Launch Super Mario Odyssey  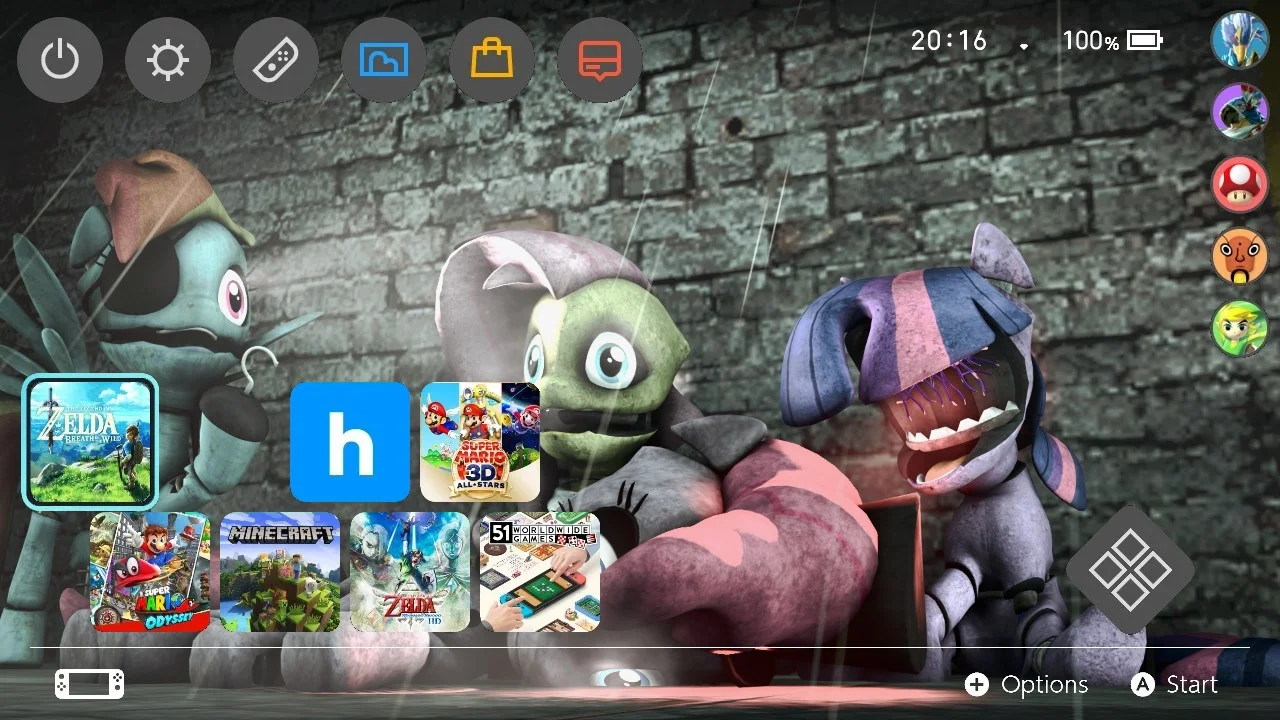pyautogui.click(x=150, y=572)
